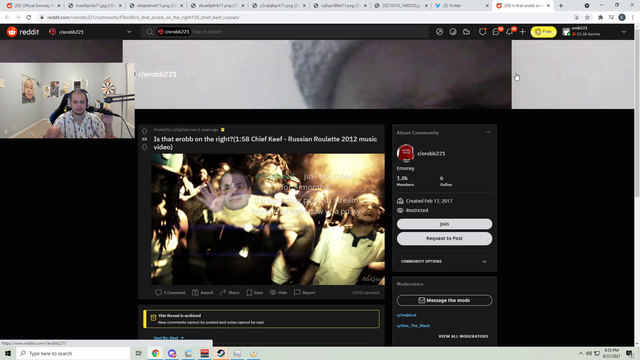Open Chrome from the taskbar

[x=156, y=353]
